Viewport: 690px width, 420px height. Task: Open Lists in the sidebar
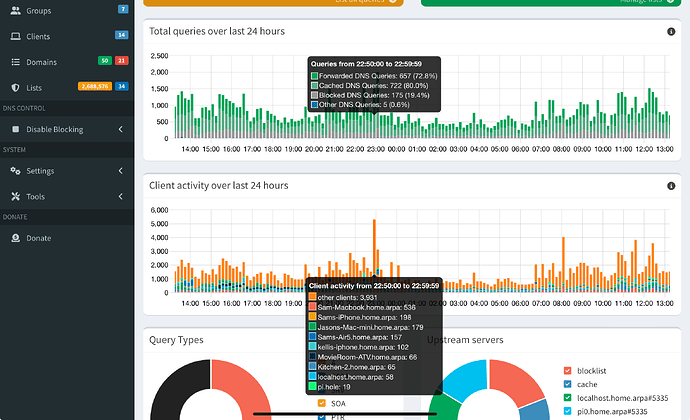coord(67,88)
